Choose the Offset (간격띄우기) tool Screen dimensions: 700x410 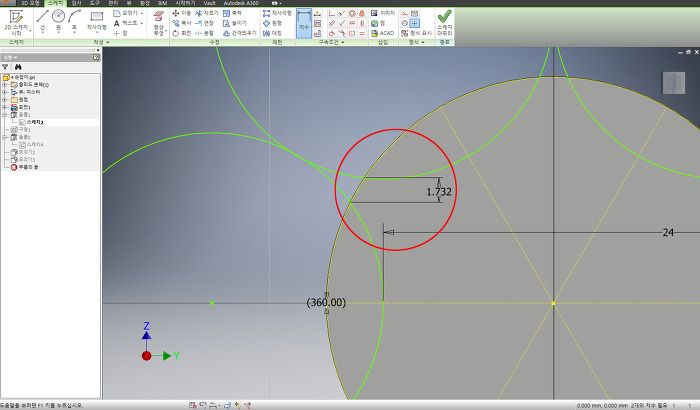[x=239, y=33]
